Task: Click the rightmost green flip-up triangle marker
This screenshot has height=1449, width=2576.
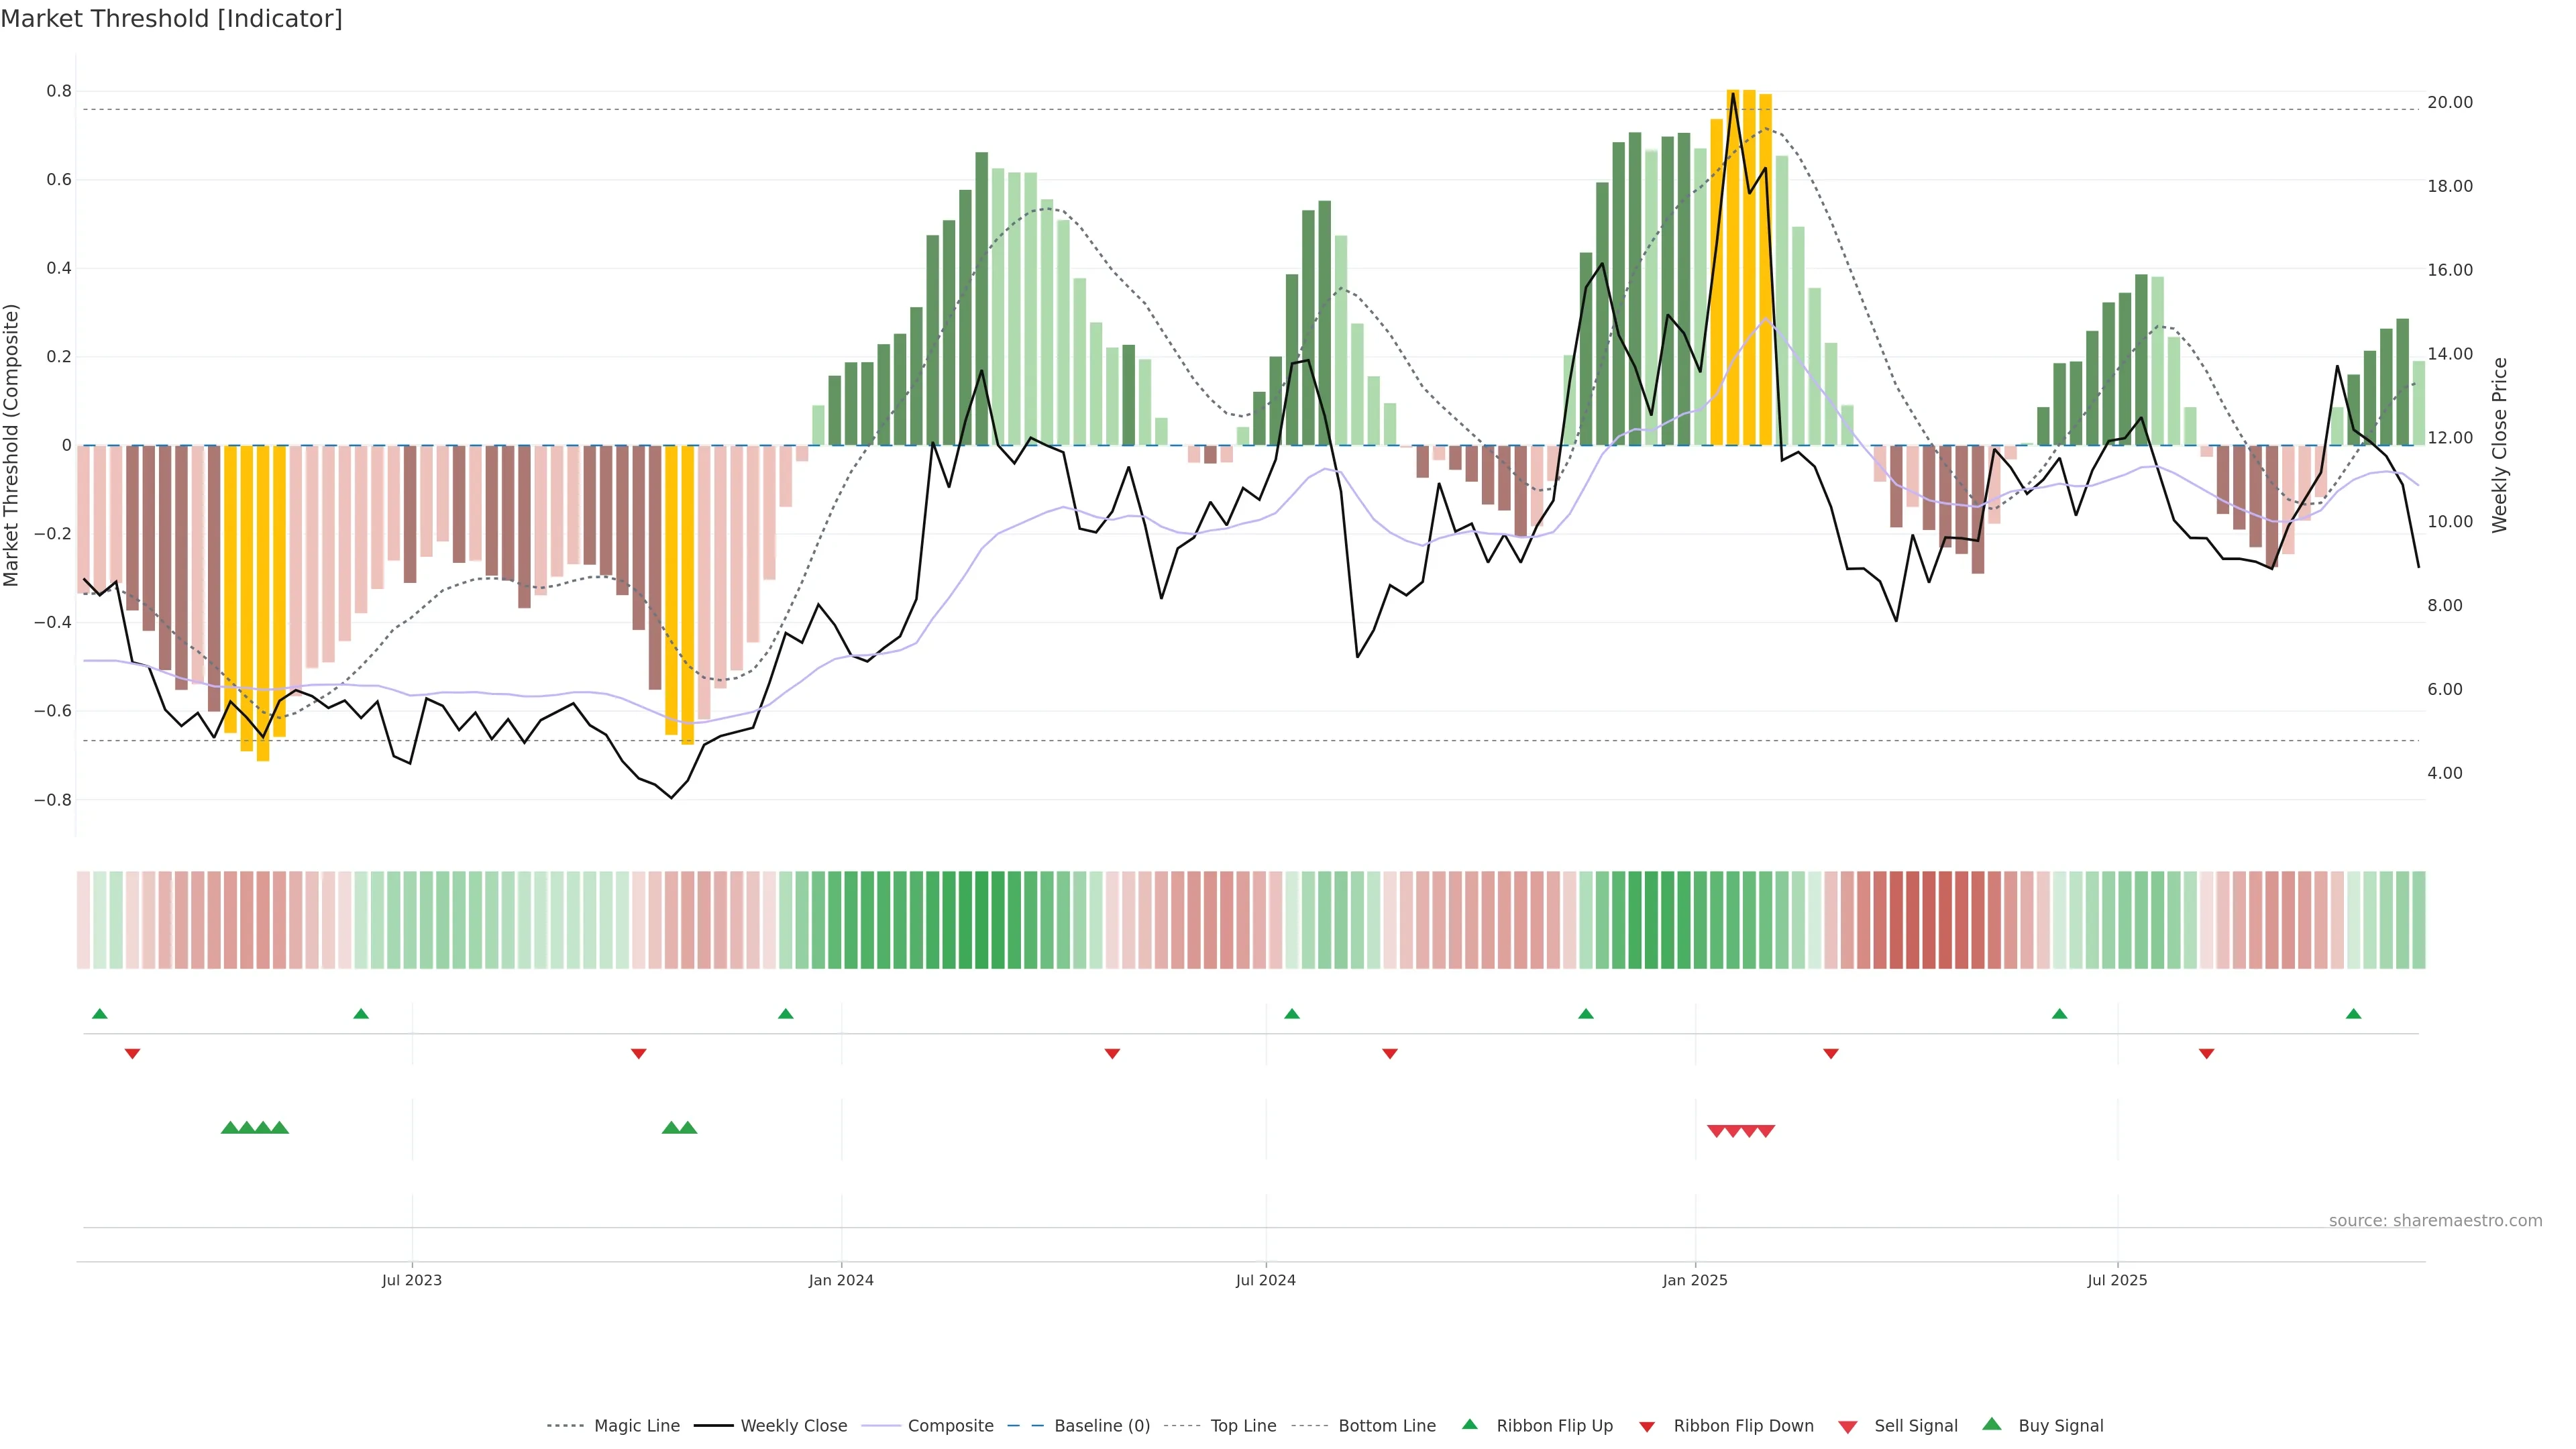Action: click(x=2353, y=1014)
